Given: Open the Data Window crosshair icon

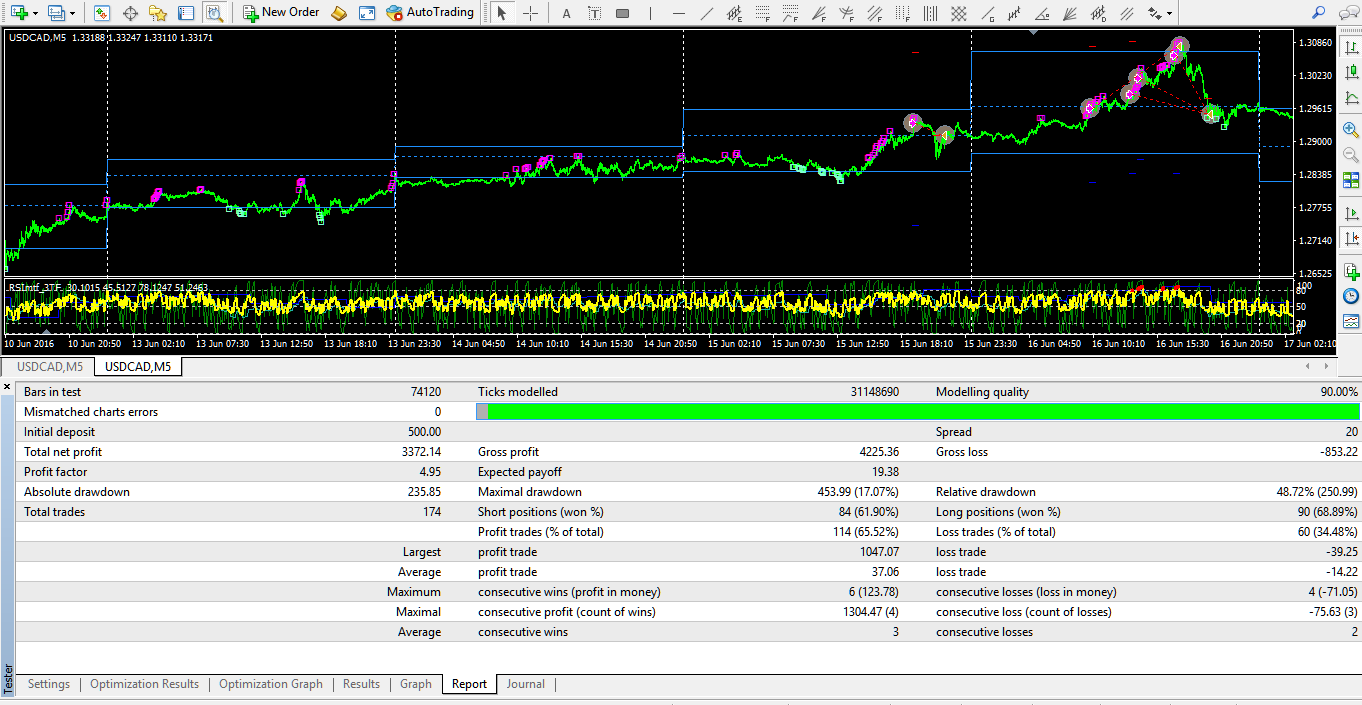Looking at the screenshot, I should 130,13.
